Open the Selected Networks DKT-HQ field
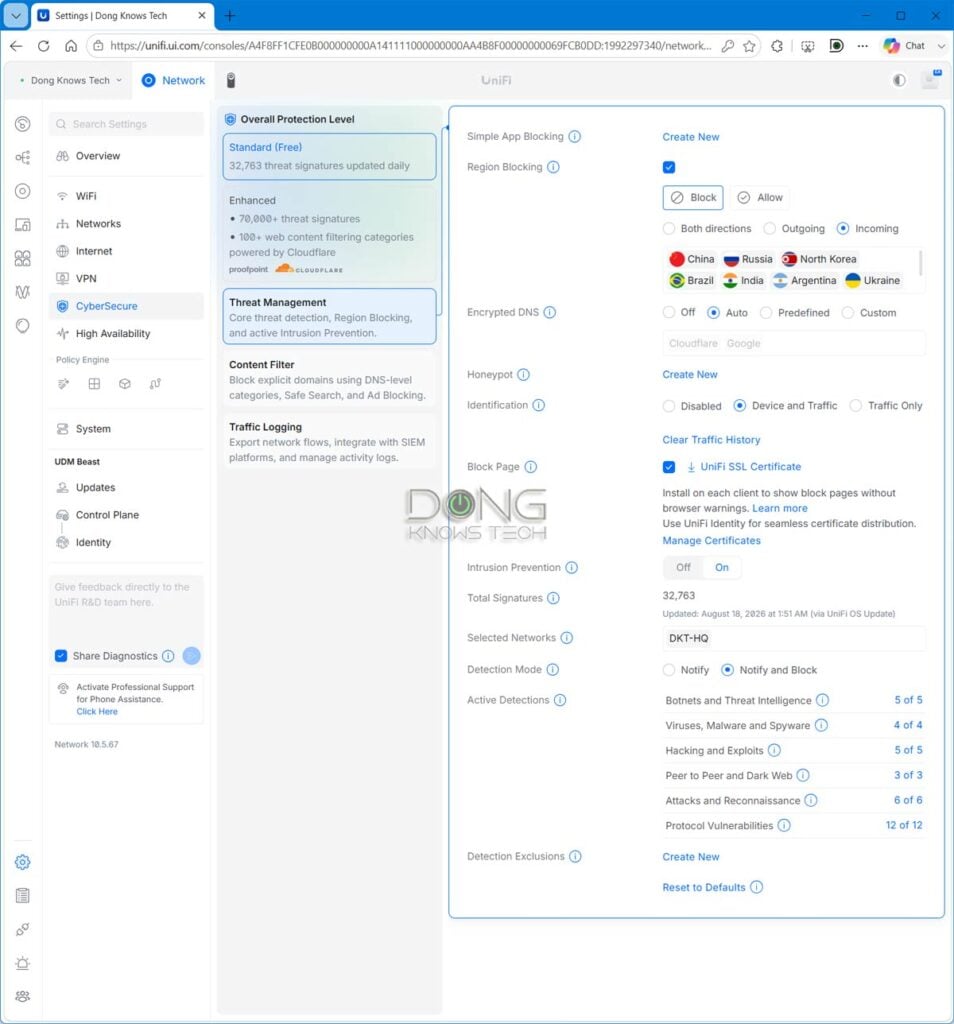954x1024 pixels. pos(793,638)
